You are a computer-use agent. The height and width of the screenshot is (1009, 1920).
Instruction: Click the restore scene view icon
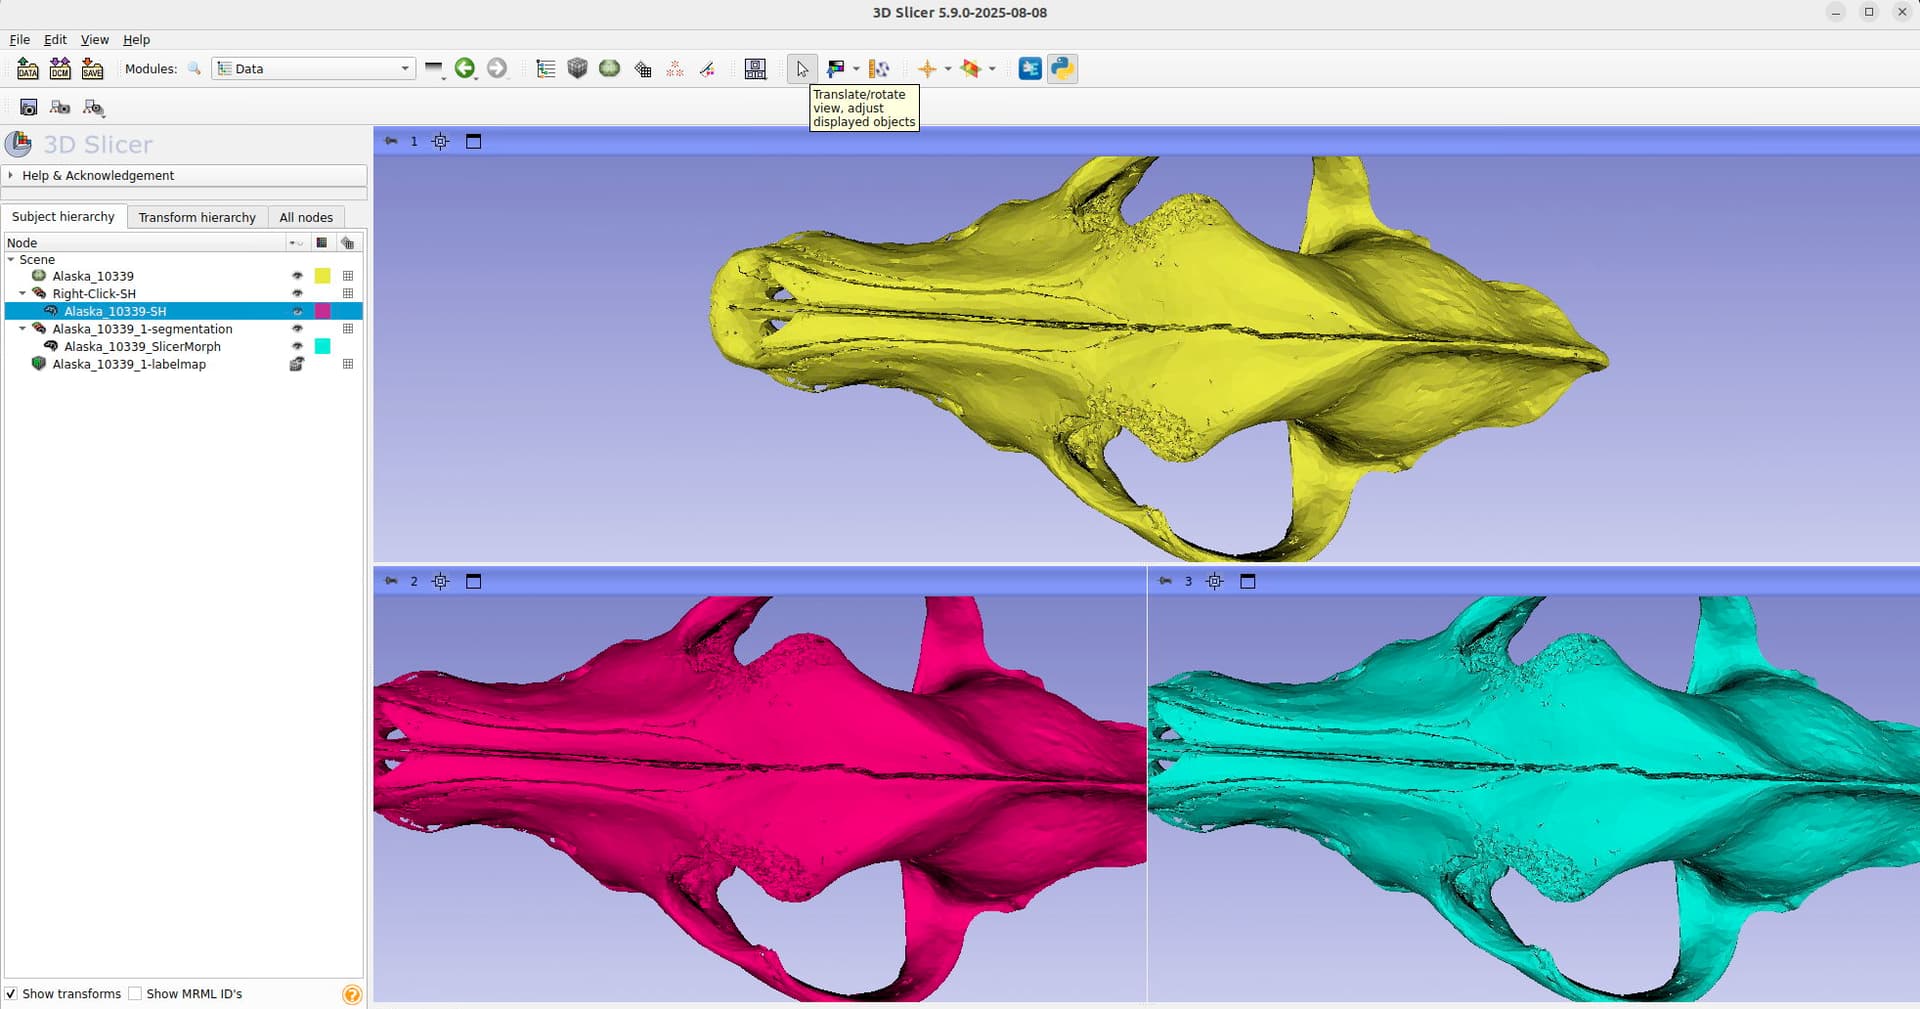(93, 107)
